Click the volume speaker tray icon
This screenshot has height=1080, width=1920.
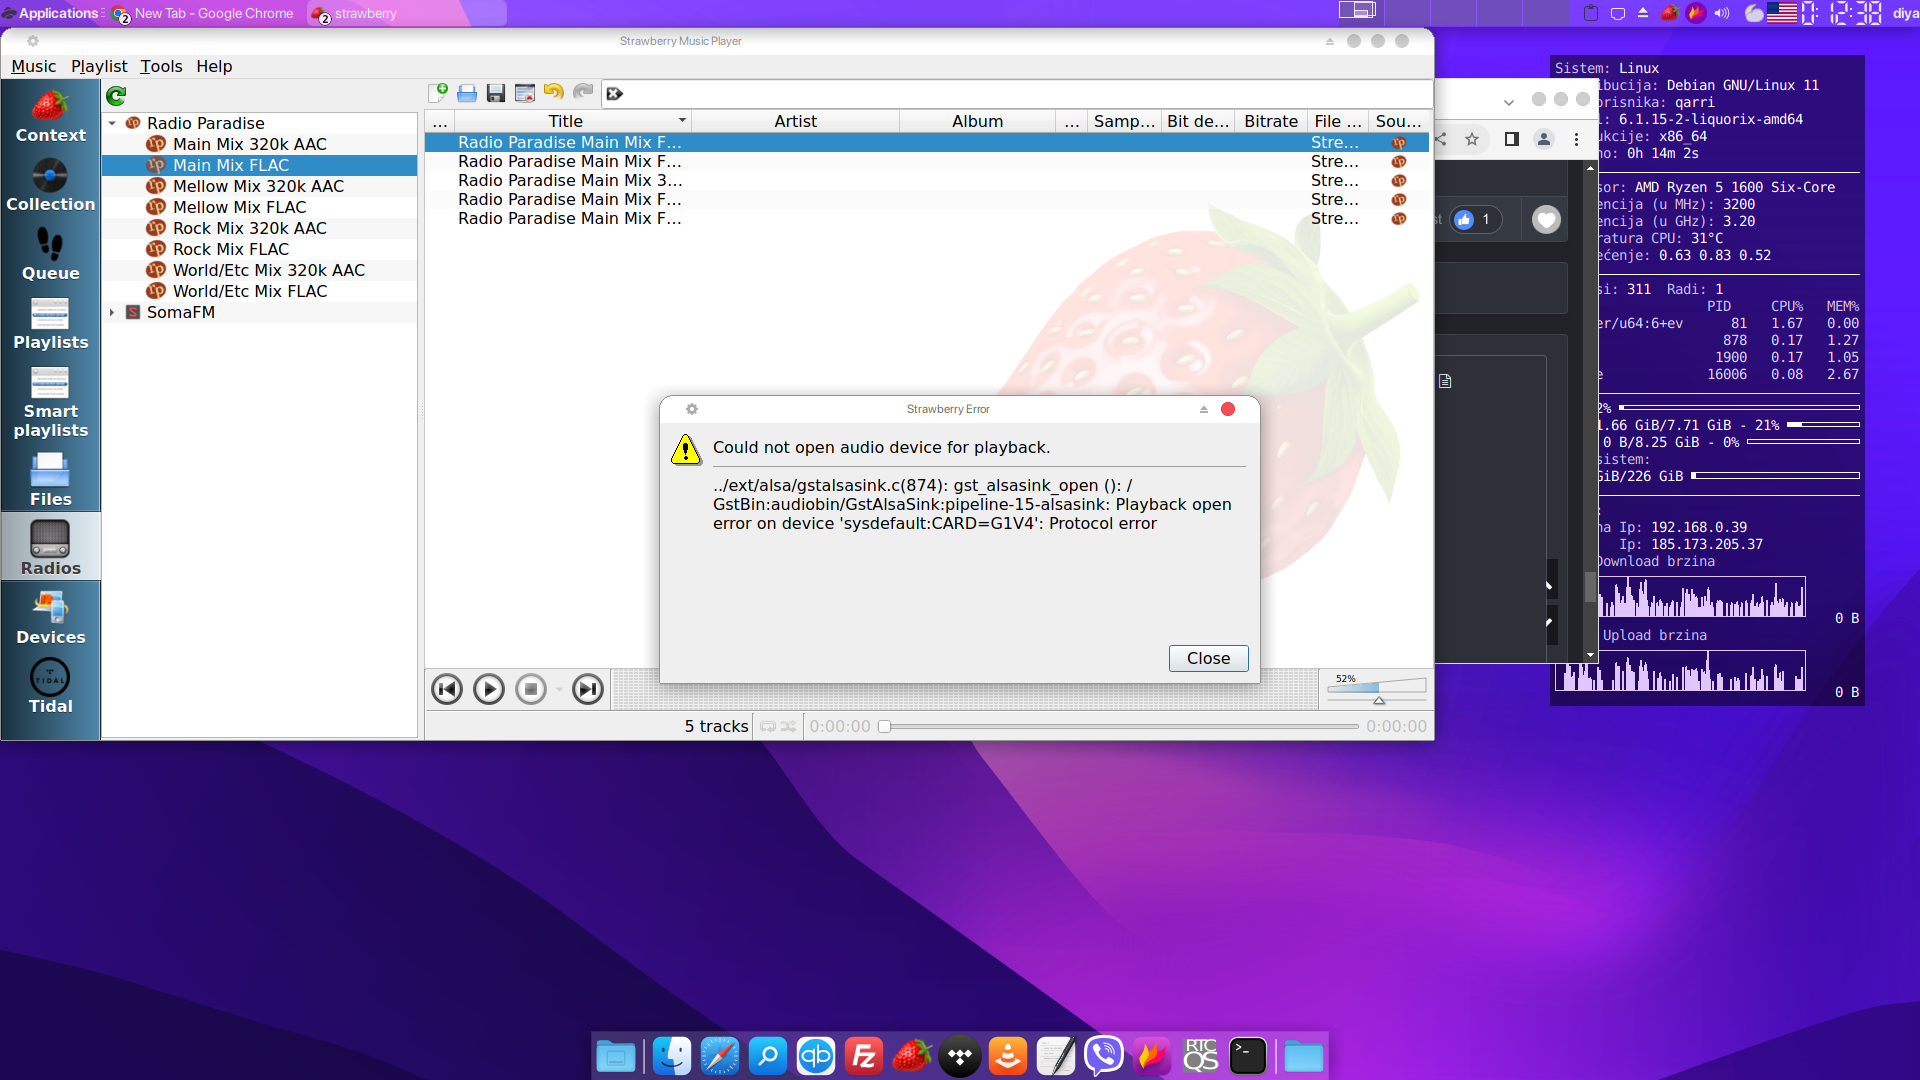[1722, 13]
